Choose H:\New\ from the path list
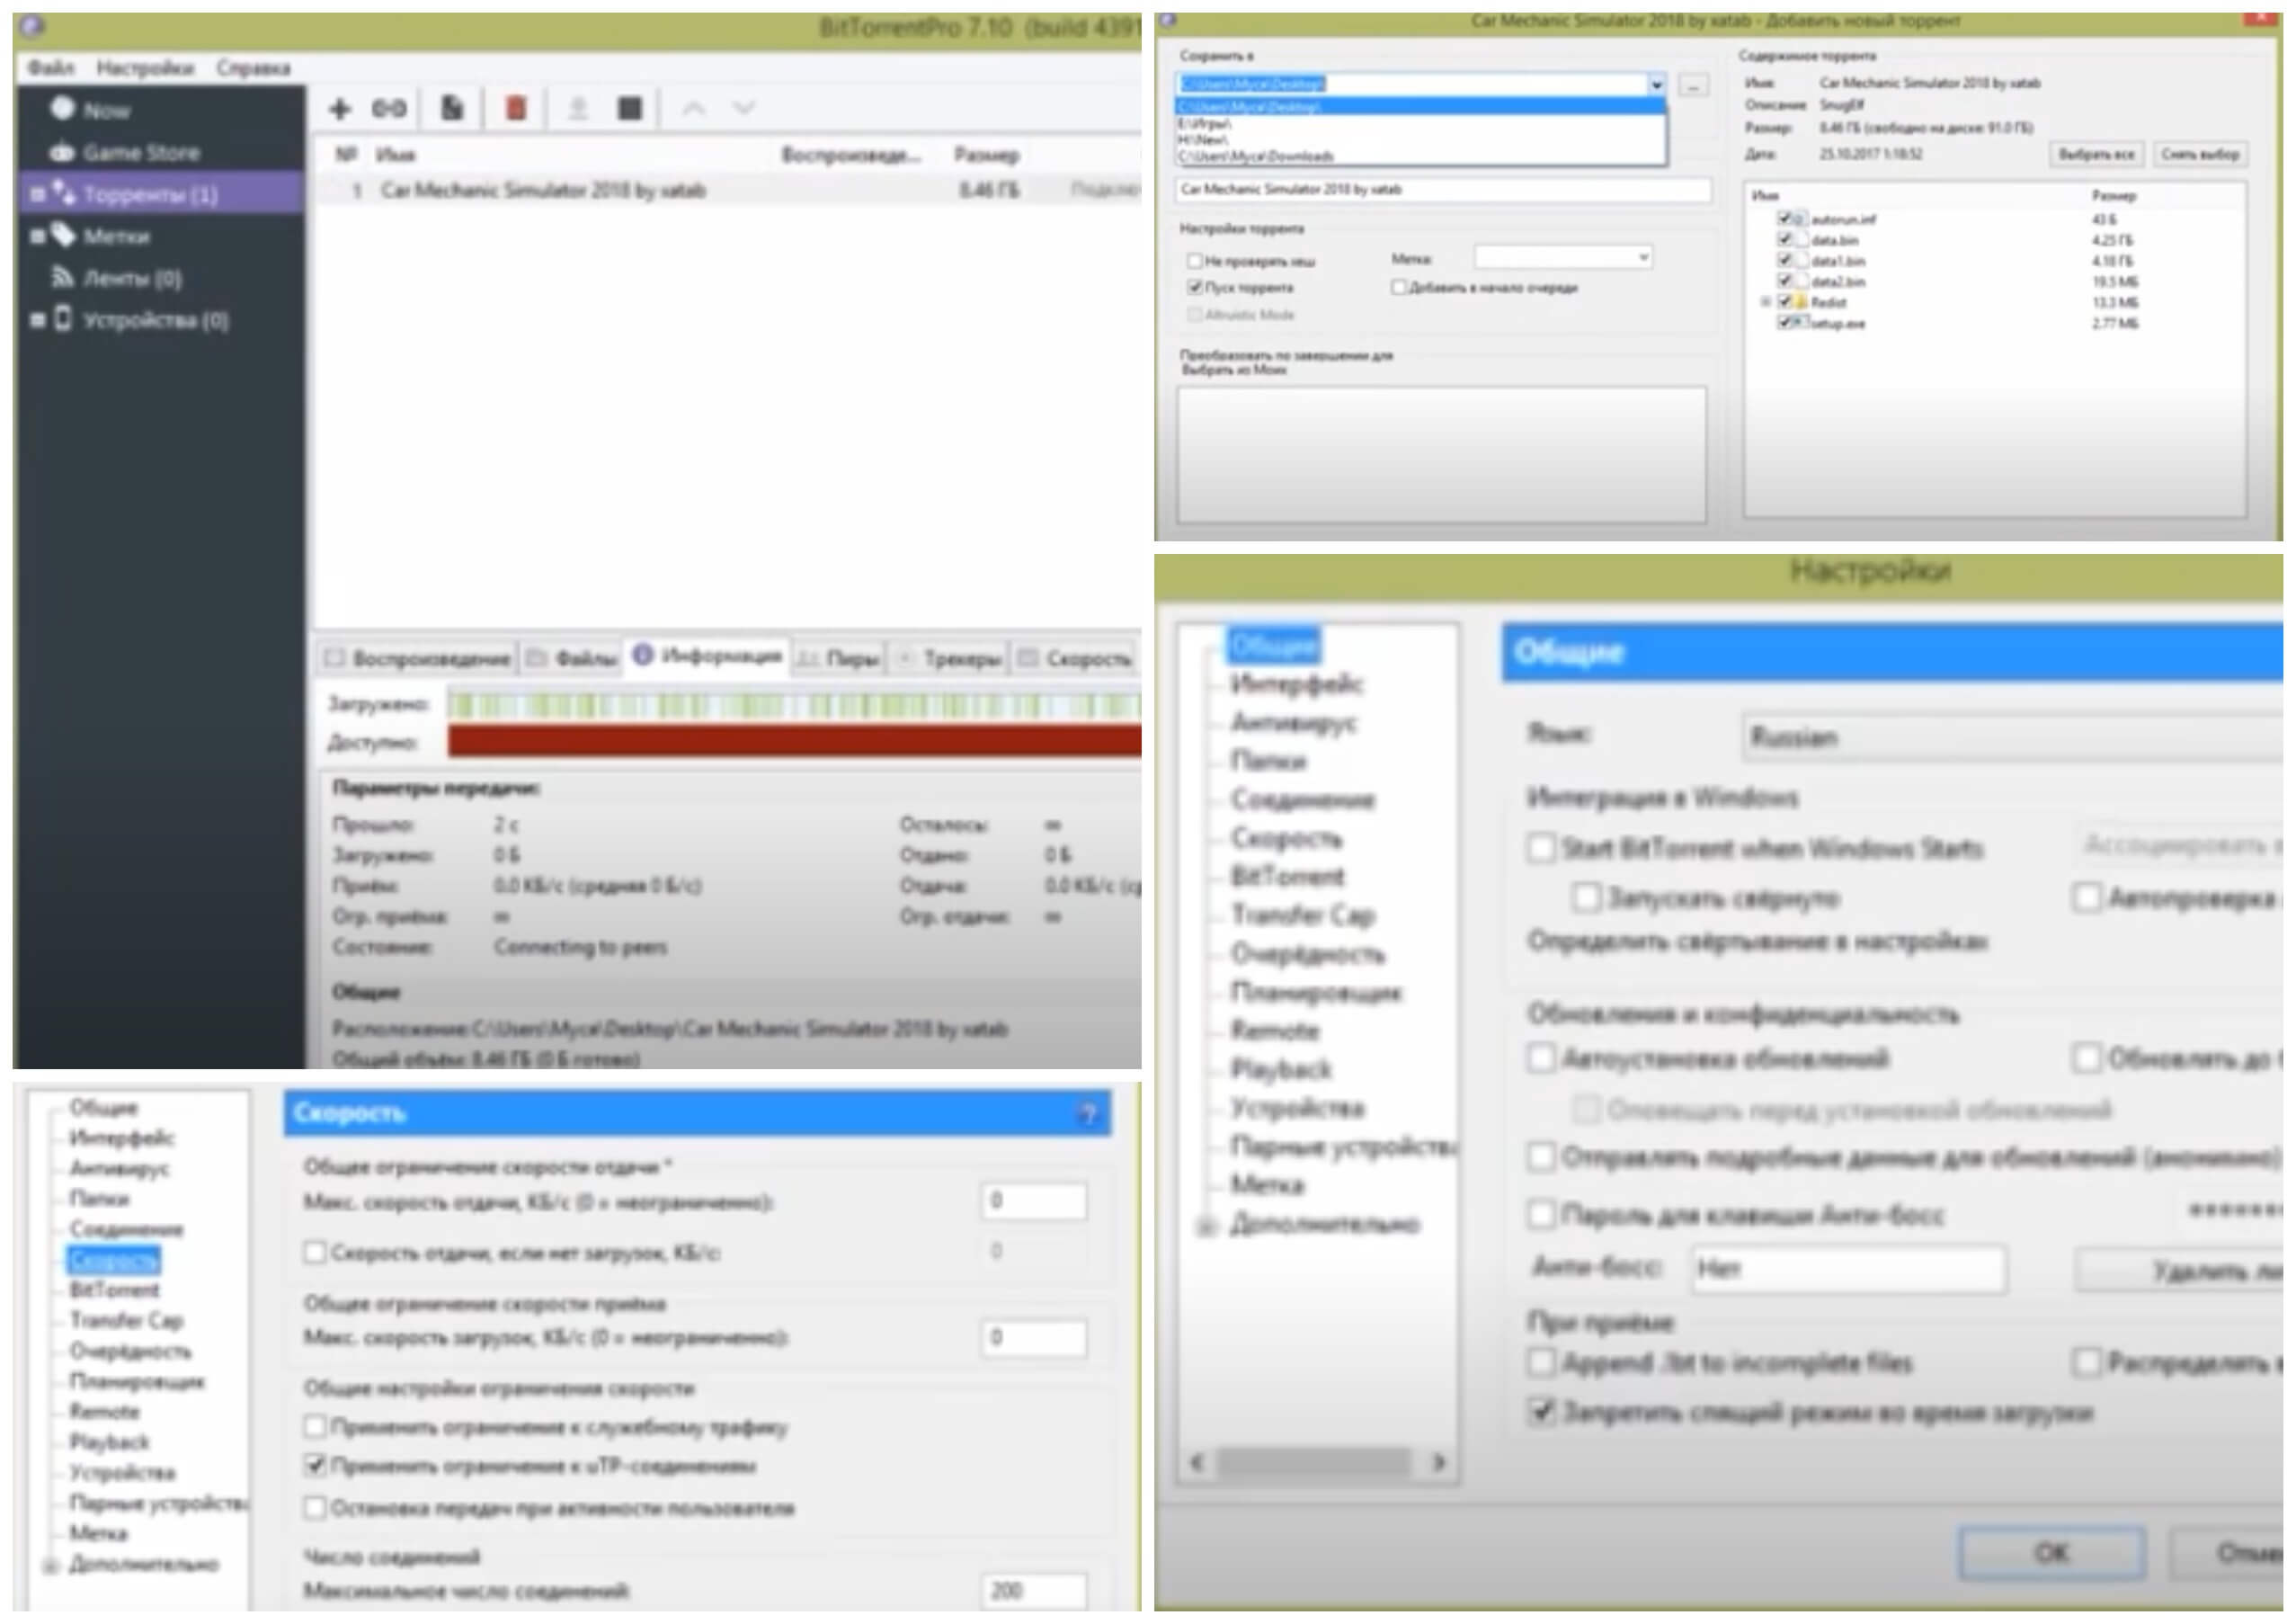Screen dimensions: 2296x1624 1420,140
